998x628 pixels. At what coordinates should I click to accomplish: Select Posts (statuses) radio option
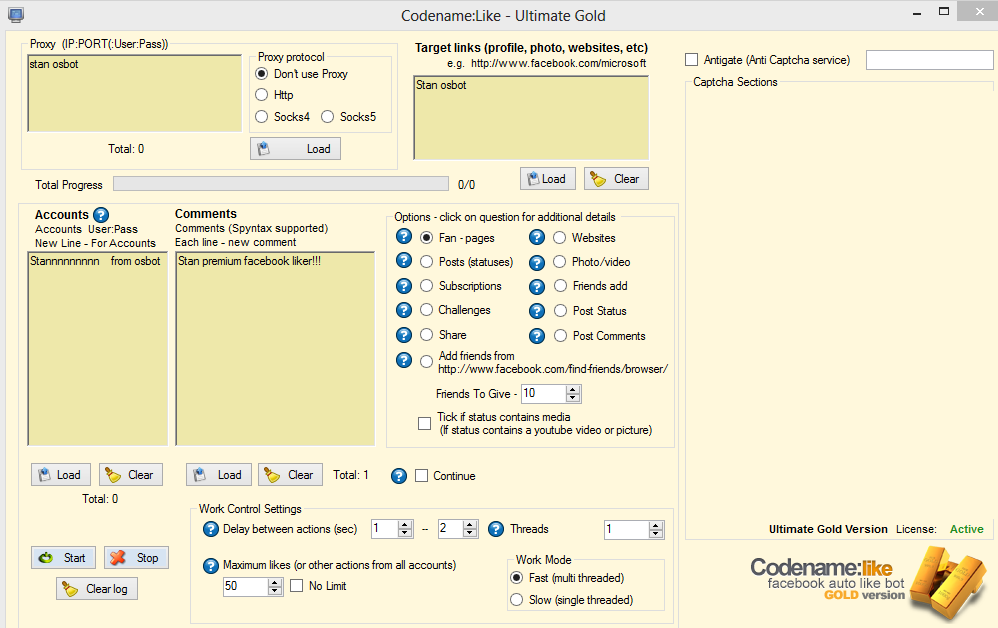pyautogui.click(x=426, y=262)
